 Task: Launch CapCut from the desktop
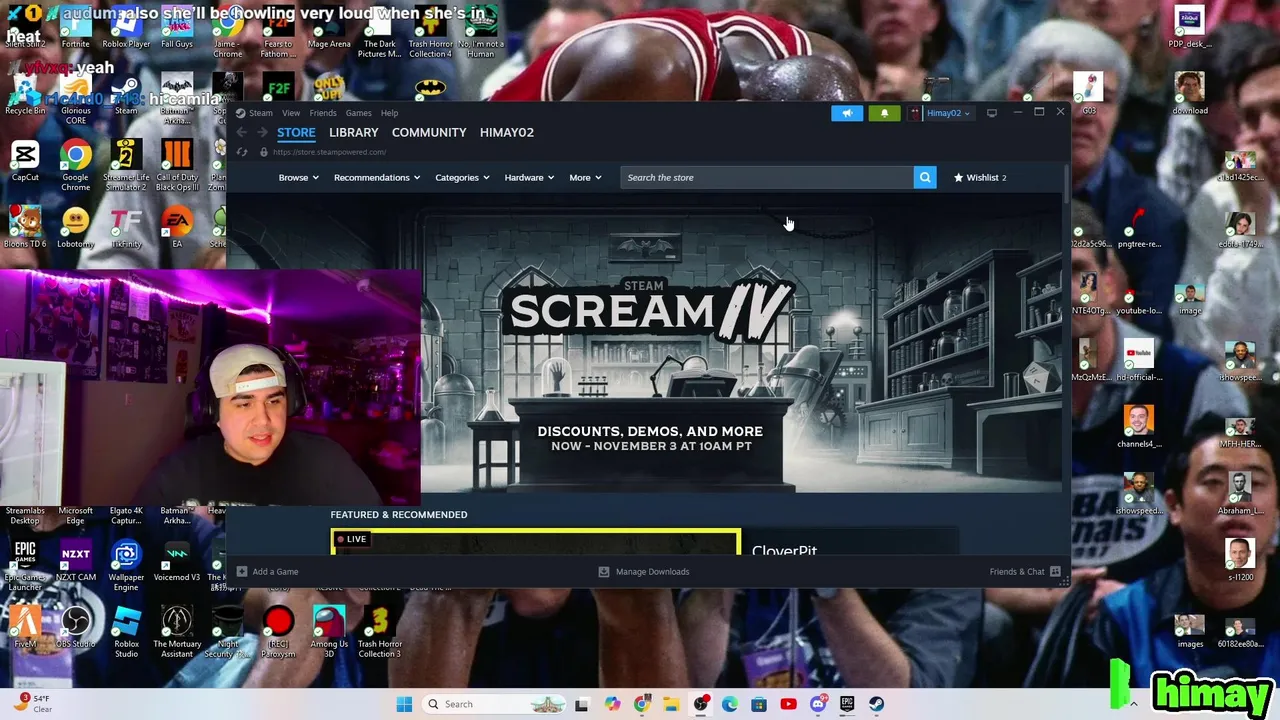point(25,161)
